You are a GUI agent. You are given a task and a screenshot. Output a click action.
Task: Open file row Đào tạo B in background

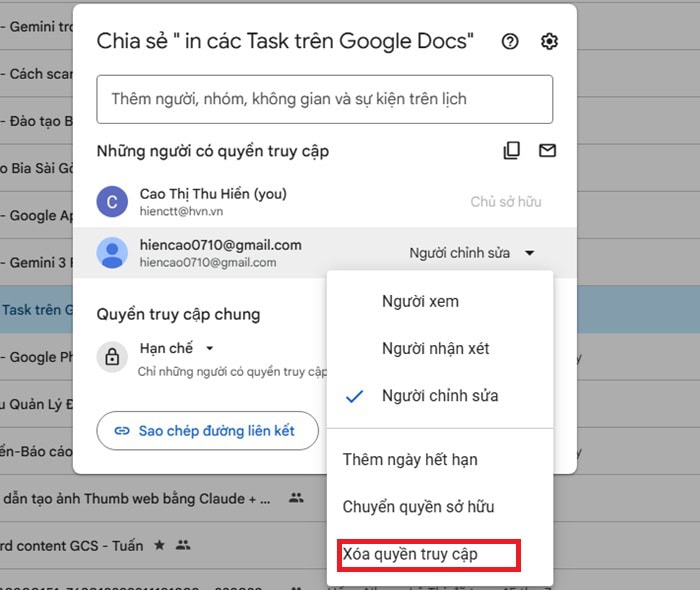pos(37,121)
